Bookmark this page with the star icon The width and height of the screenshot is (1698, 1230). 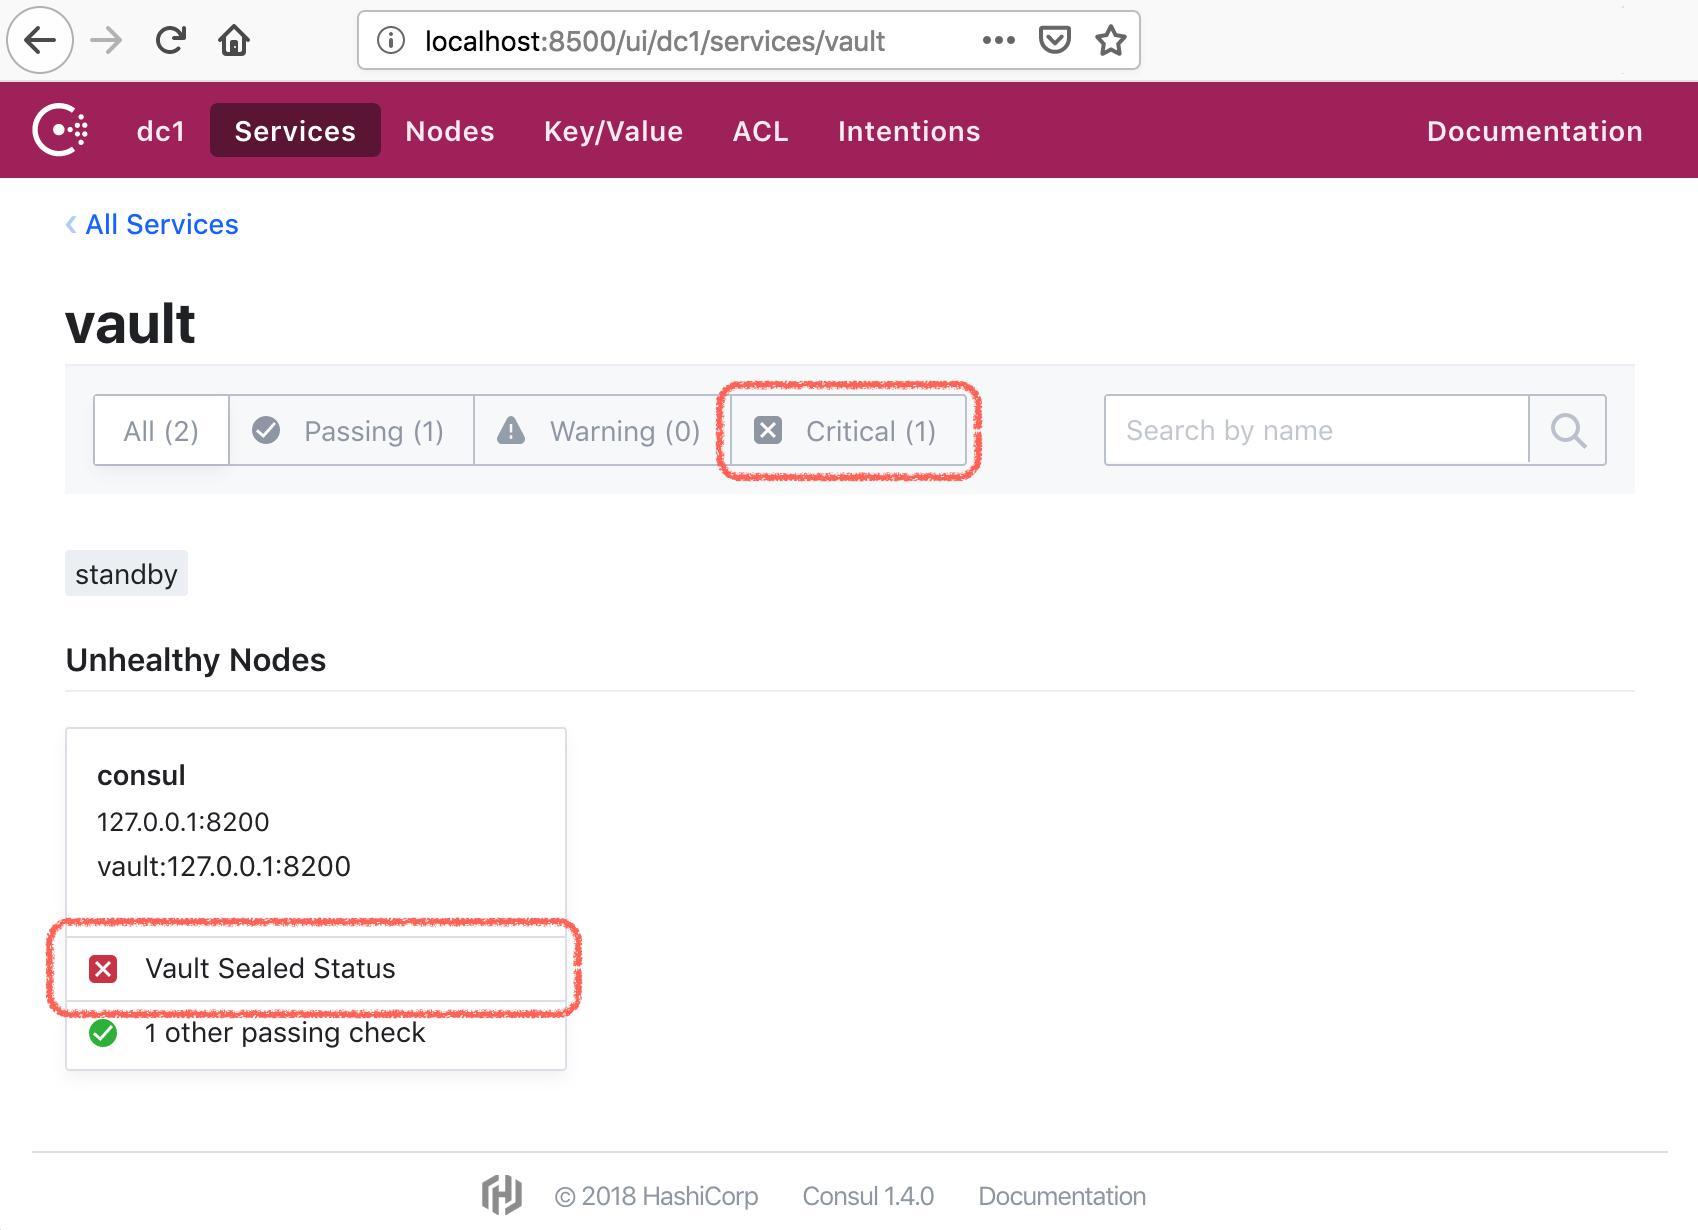pos(1110,40)
